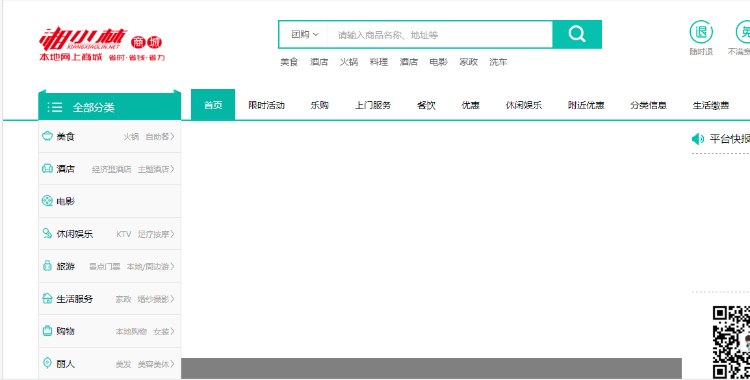750x380 pixels.
Task: Click the 料理 hot keyword link
Action: point(378,62)
